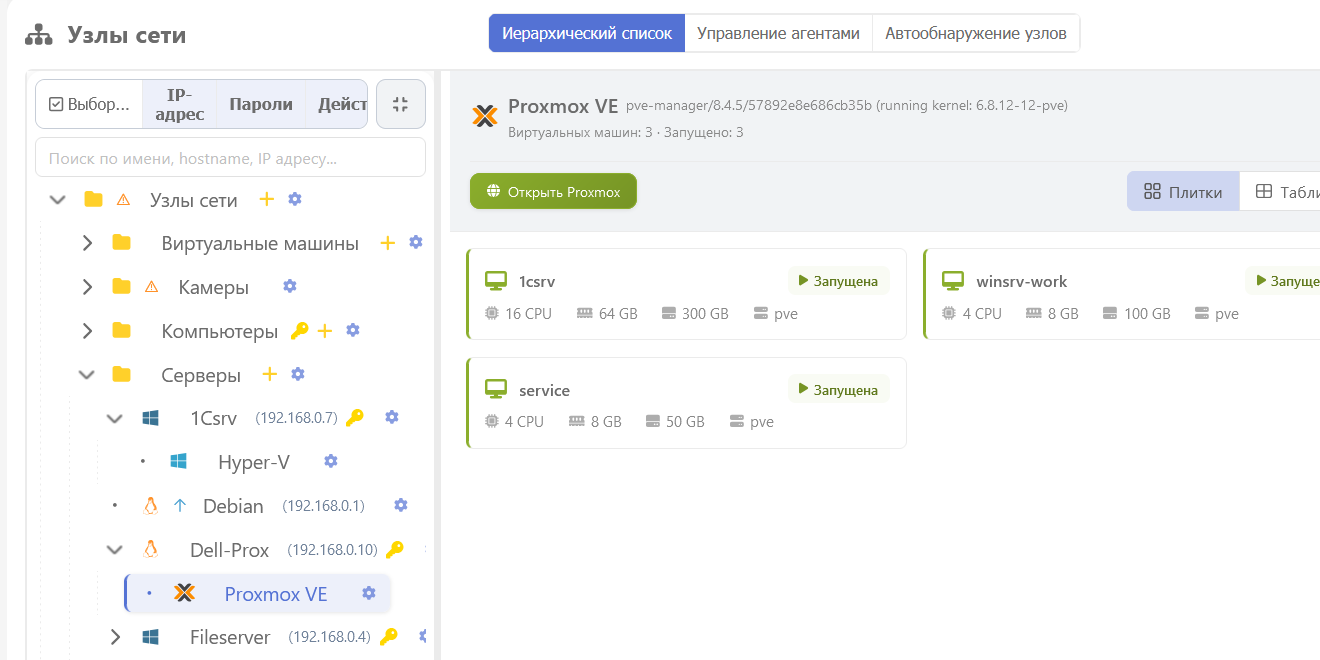This screenshot has width=1320, height=660.
Task: Click the service virtual machine name
Action: click(544, 391)
